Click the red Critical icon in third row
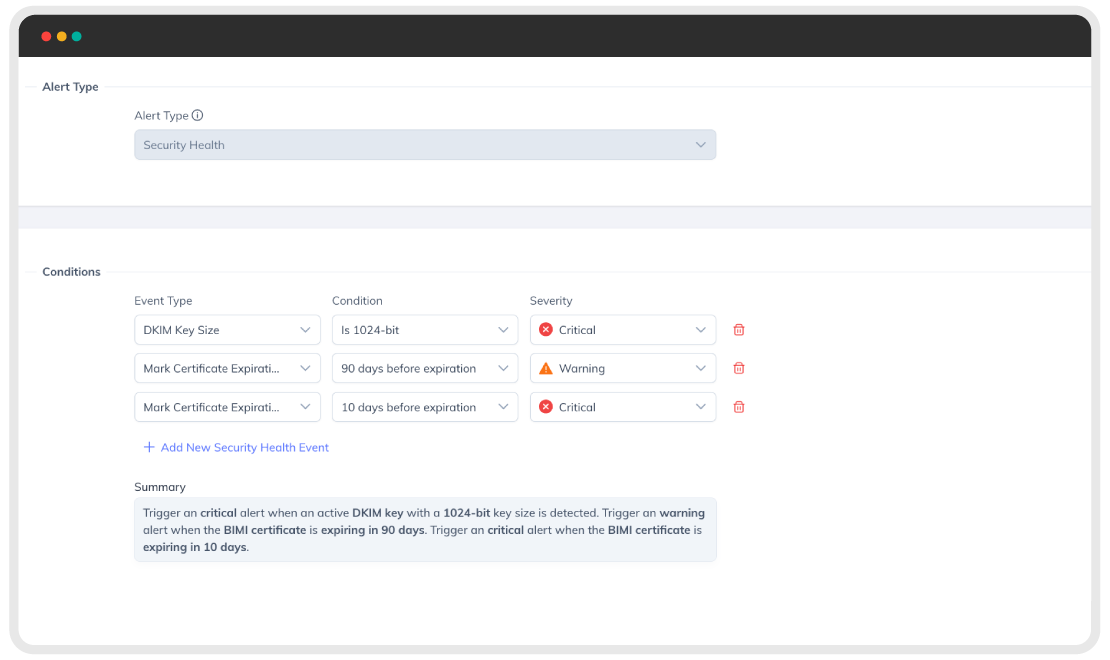This screenshot has width=1110, height=660. pos(546,407)
